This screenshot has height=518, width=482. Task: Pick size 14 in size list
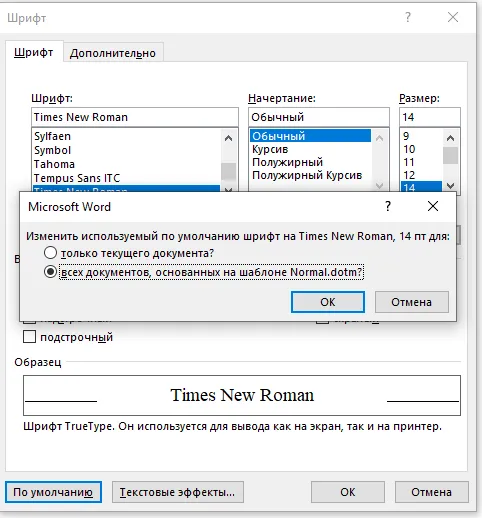click(421, 187)
